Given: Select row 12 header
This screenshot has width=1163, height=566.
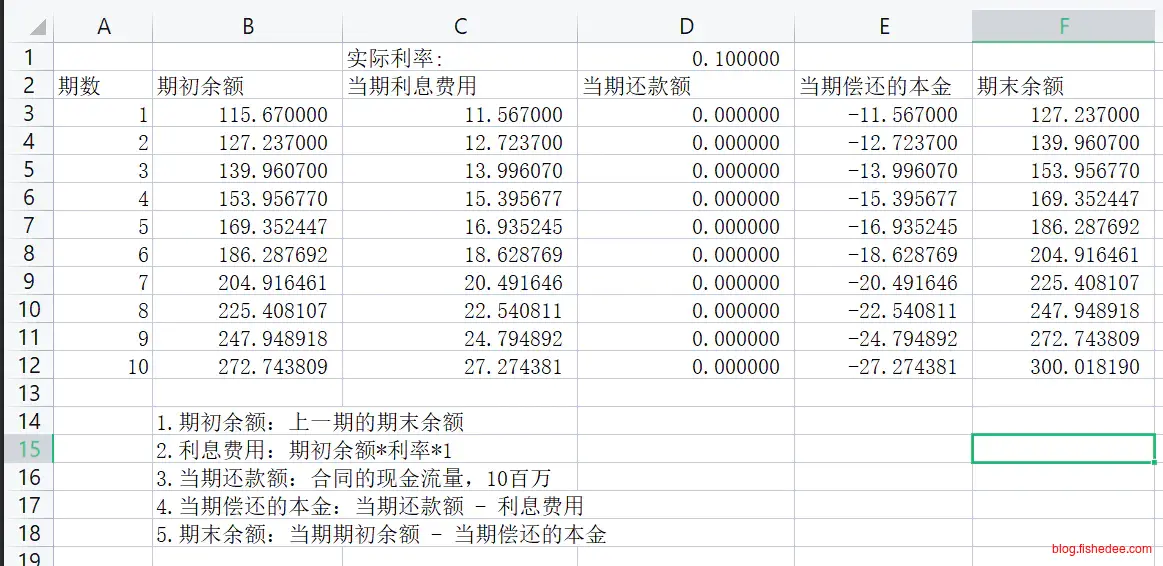Looking at the screenshot, I should (27, 367).
